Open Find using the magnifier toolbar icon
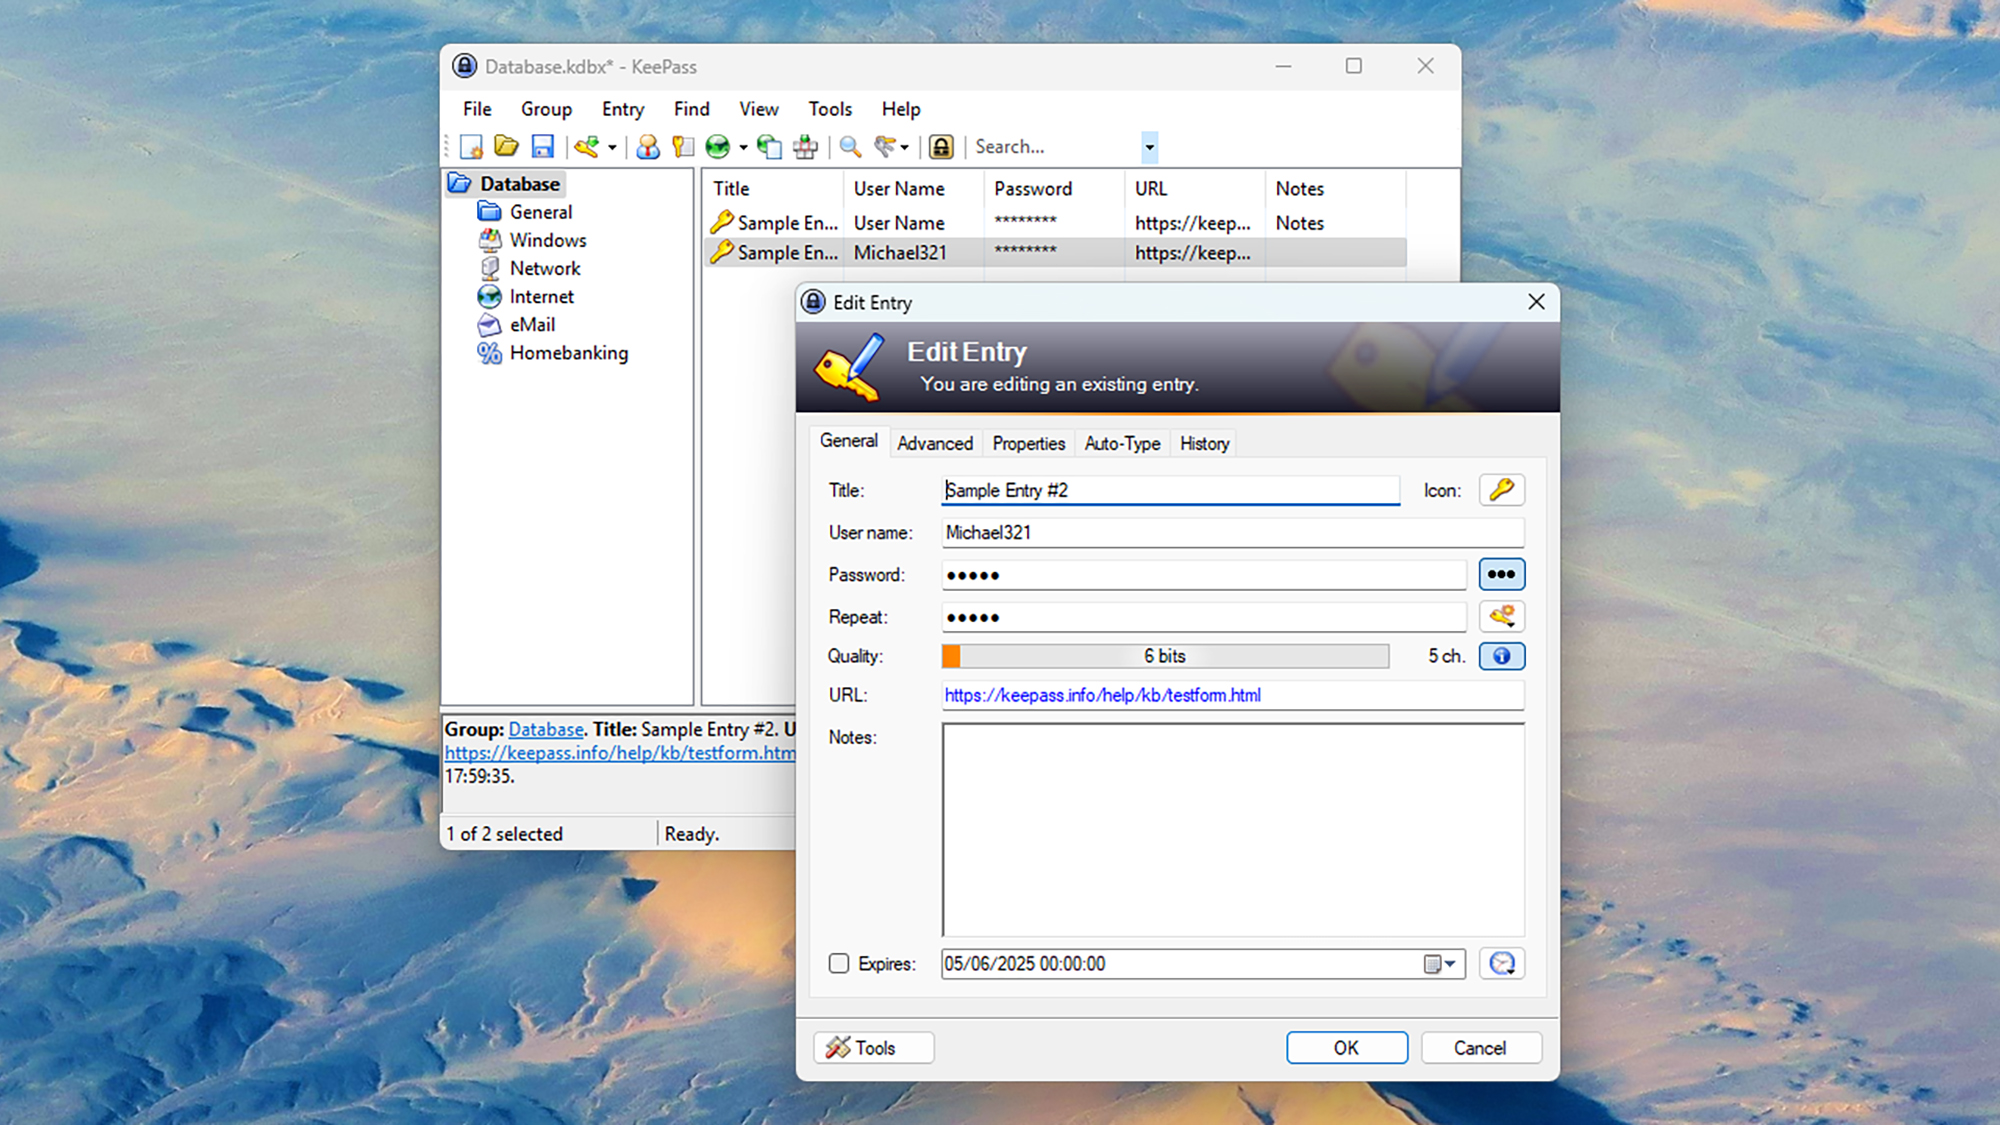2000x1125 pixels. click(849, 147)
